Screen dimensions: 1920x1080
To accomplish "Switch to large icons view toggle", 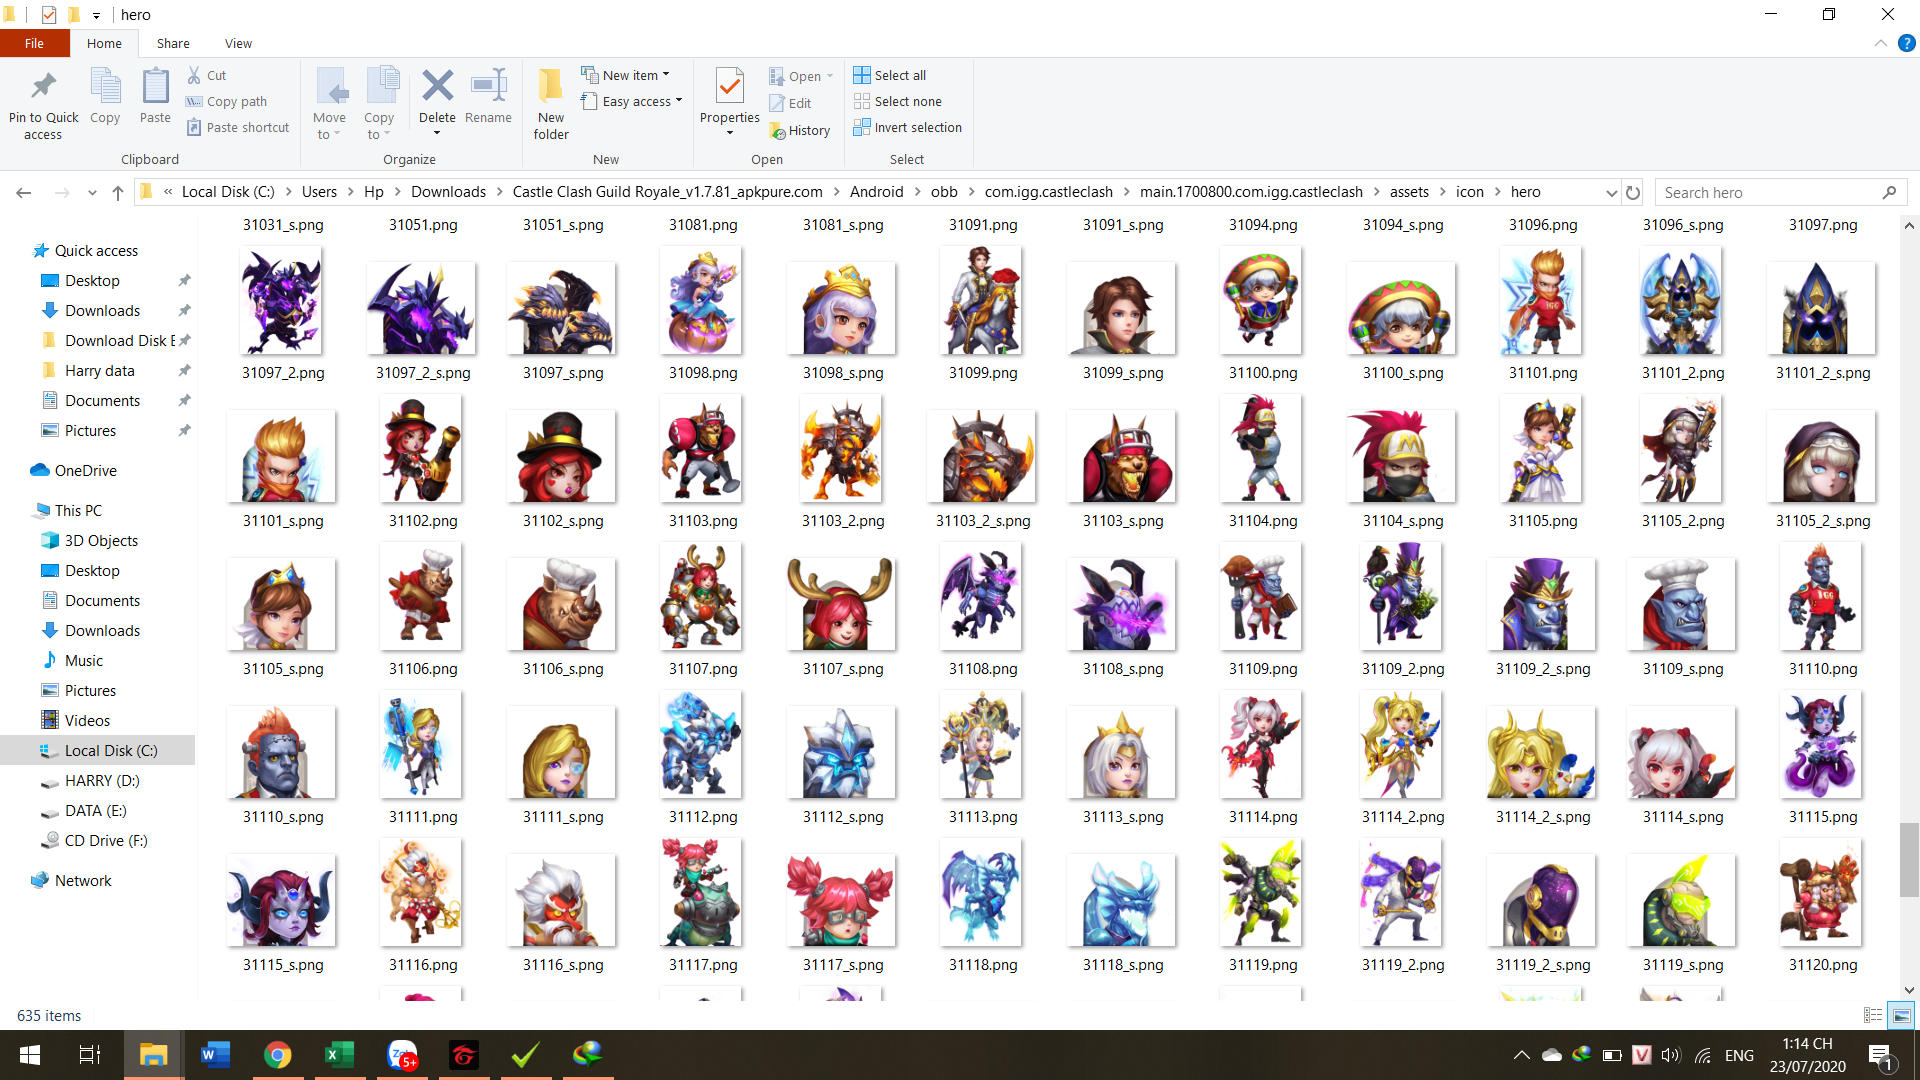I will click(1901, 1016).
